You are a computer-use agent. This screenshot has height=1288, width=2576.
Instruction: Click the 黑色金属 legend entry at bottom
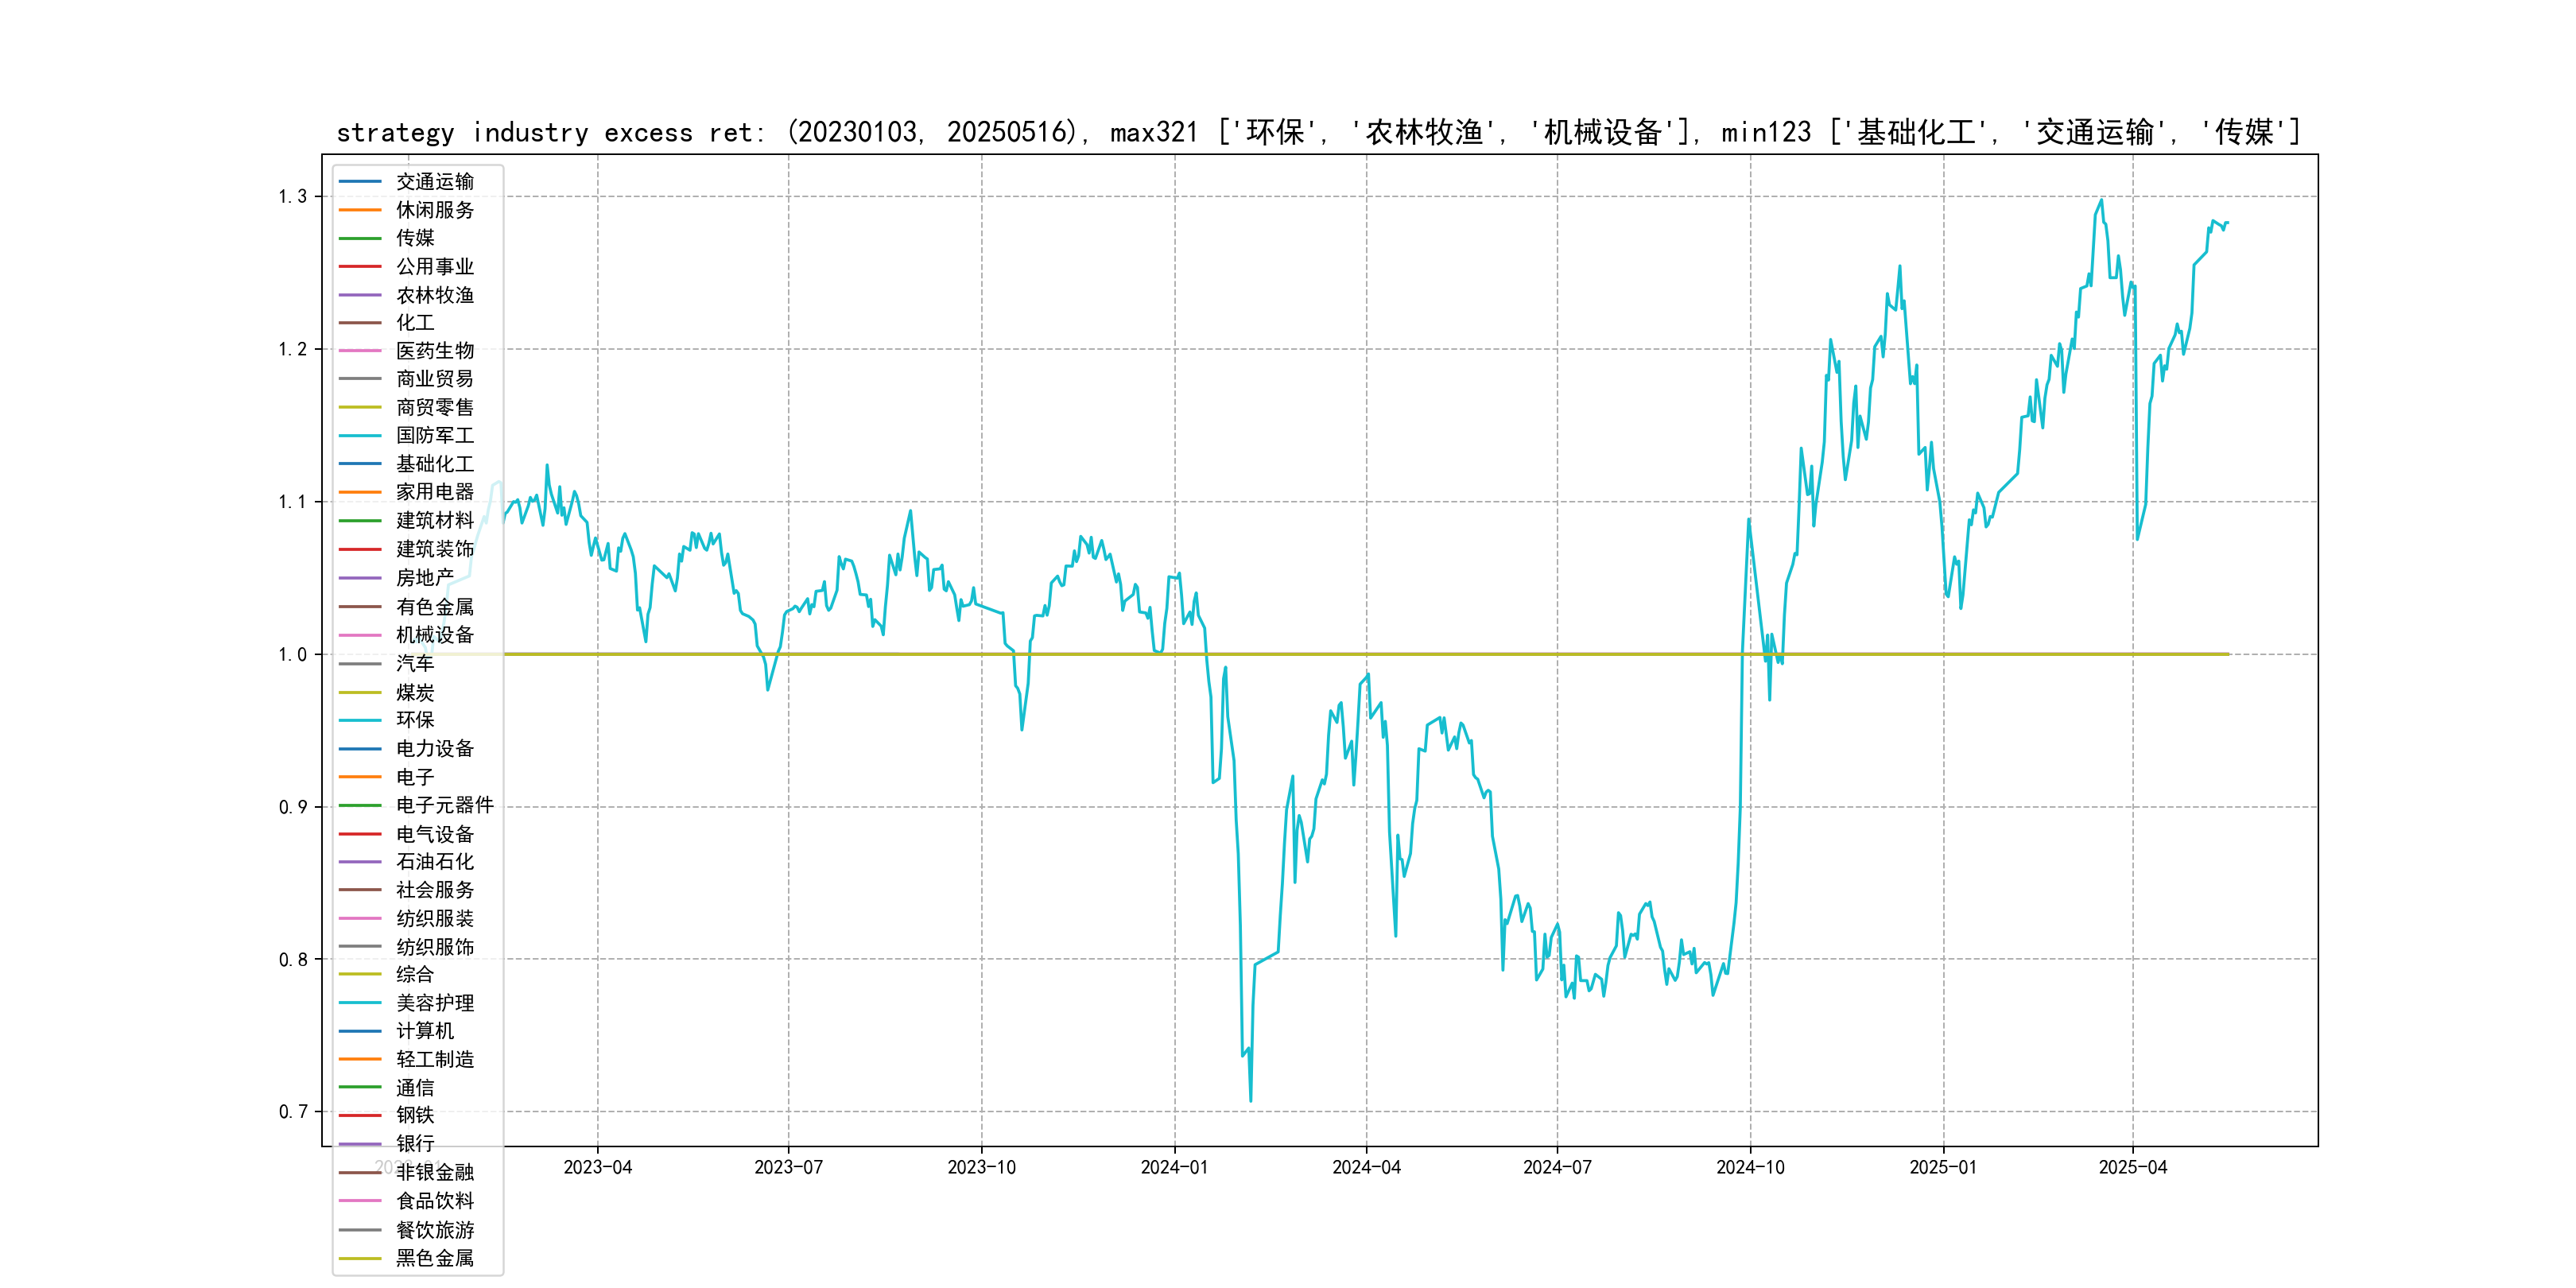point(435,1258)
